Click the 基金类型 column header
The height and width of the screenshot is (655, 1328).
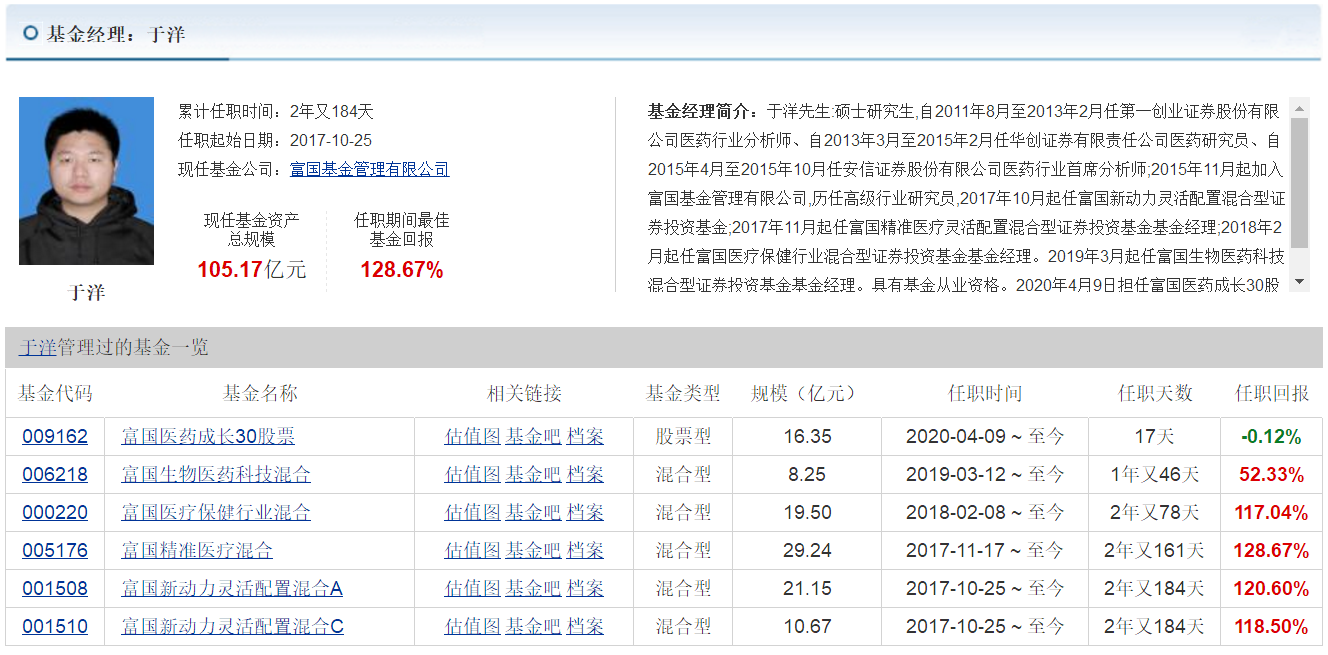(683, 394)
